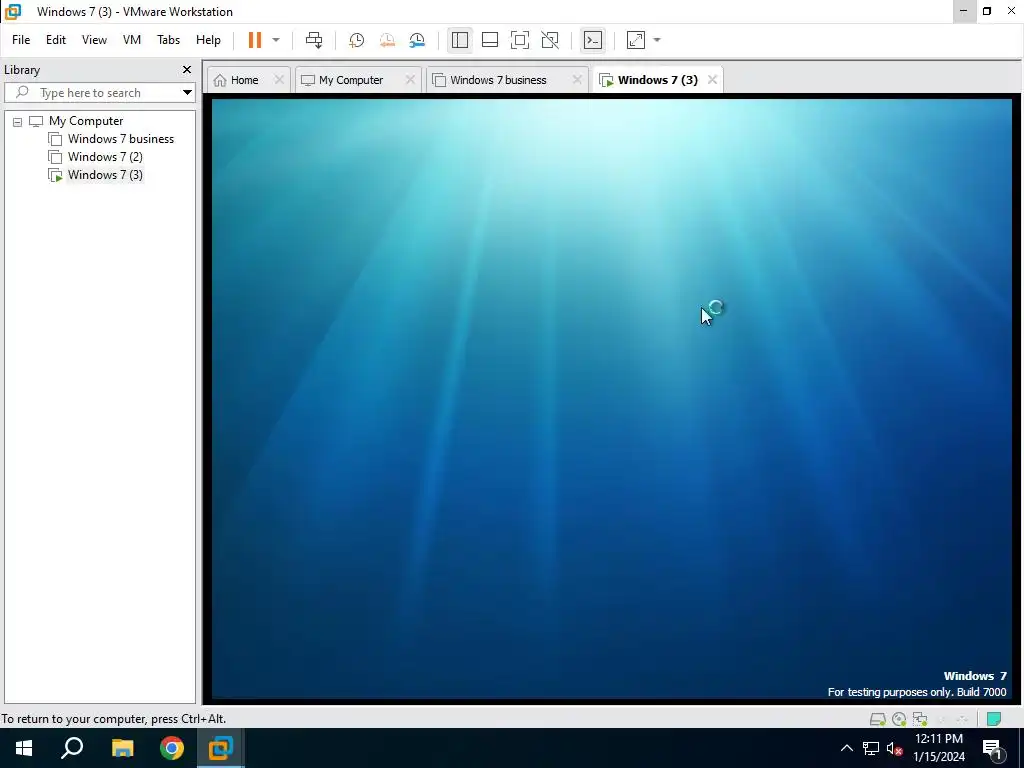Click Send Ctrl+Alt+Del toolbar icon
Viewport: 1024px width, 768px height.
coord(314,40)
